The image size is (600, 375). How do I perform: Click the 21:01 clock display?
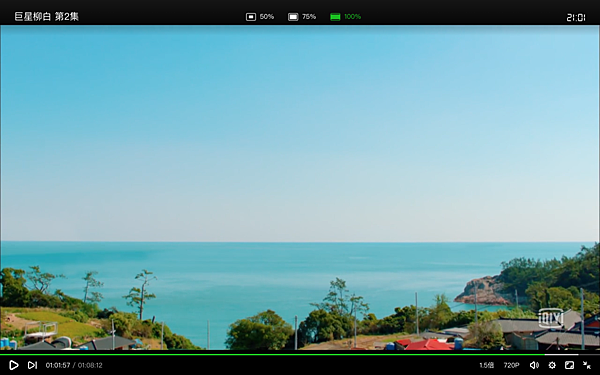pos(576,17)
